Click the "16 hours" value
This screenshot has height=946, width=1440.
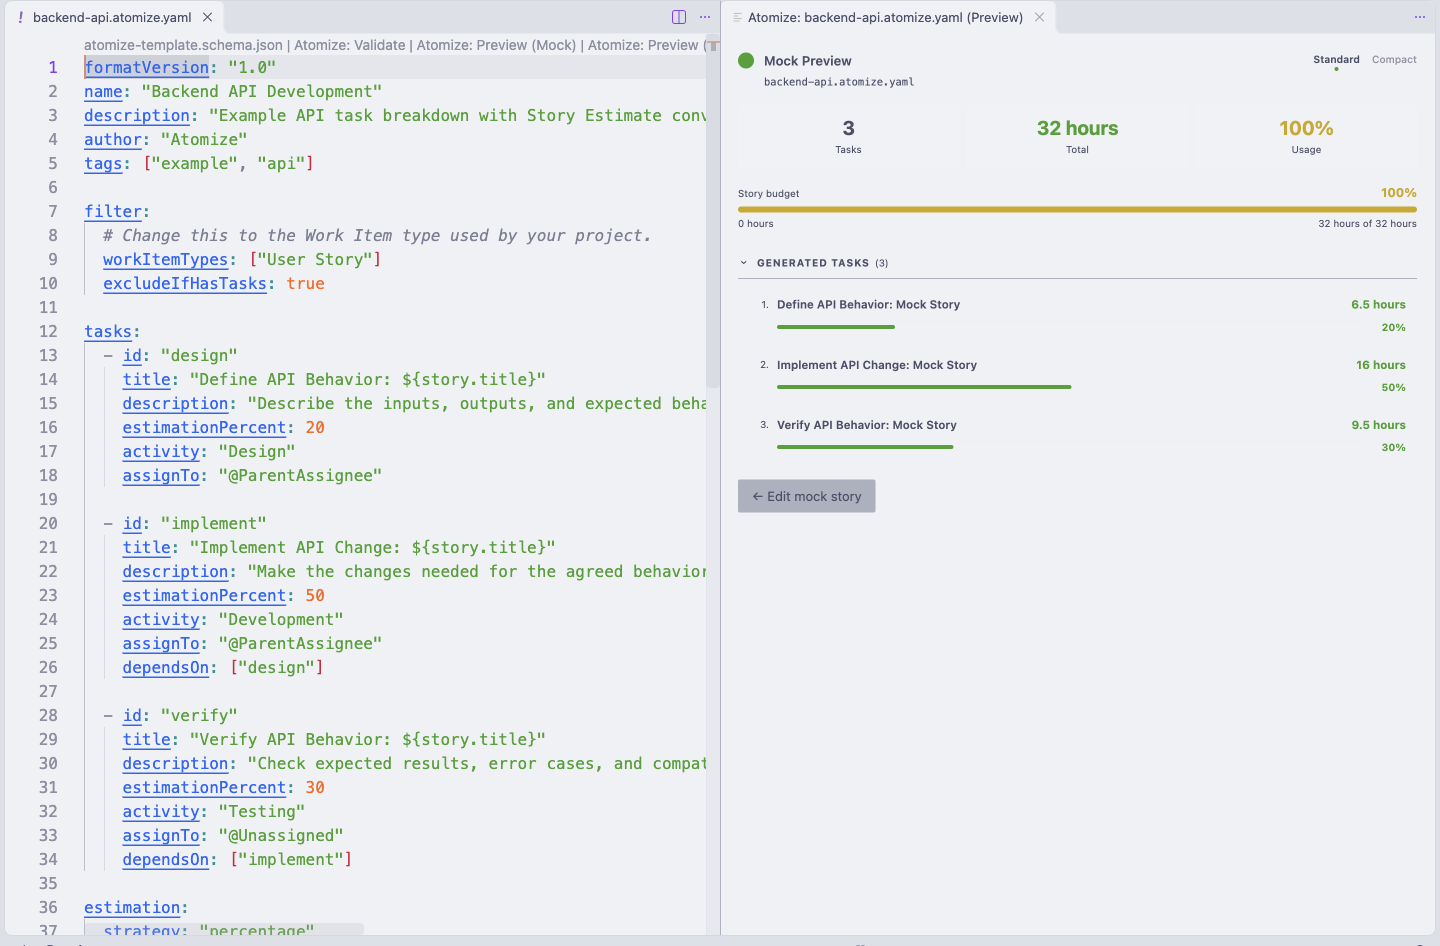[x=1381, y=365]
